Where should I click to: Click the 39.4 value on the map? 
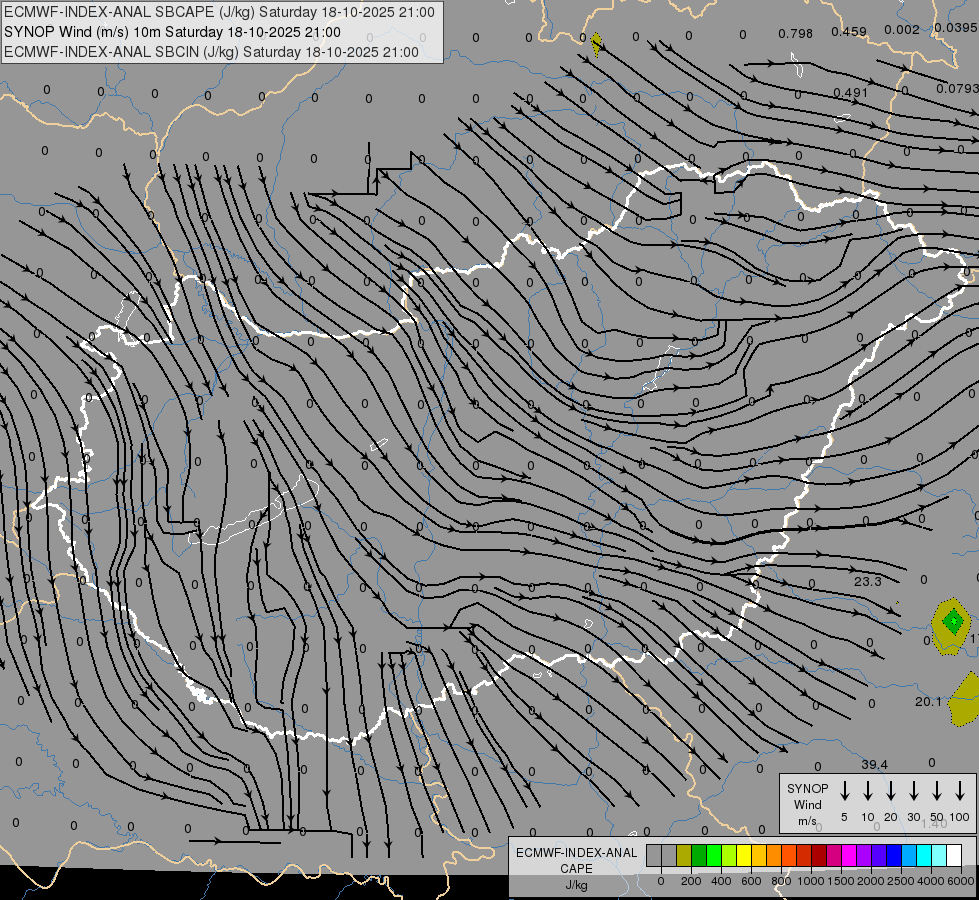[874, 764]
